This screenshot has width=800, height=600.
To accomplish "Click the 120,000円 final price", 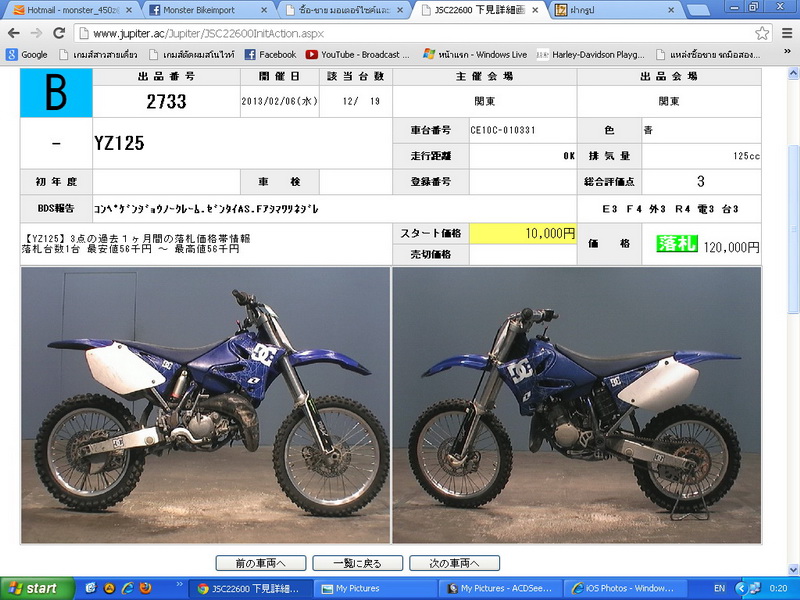I will (732, 247).
